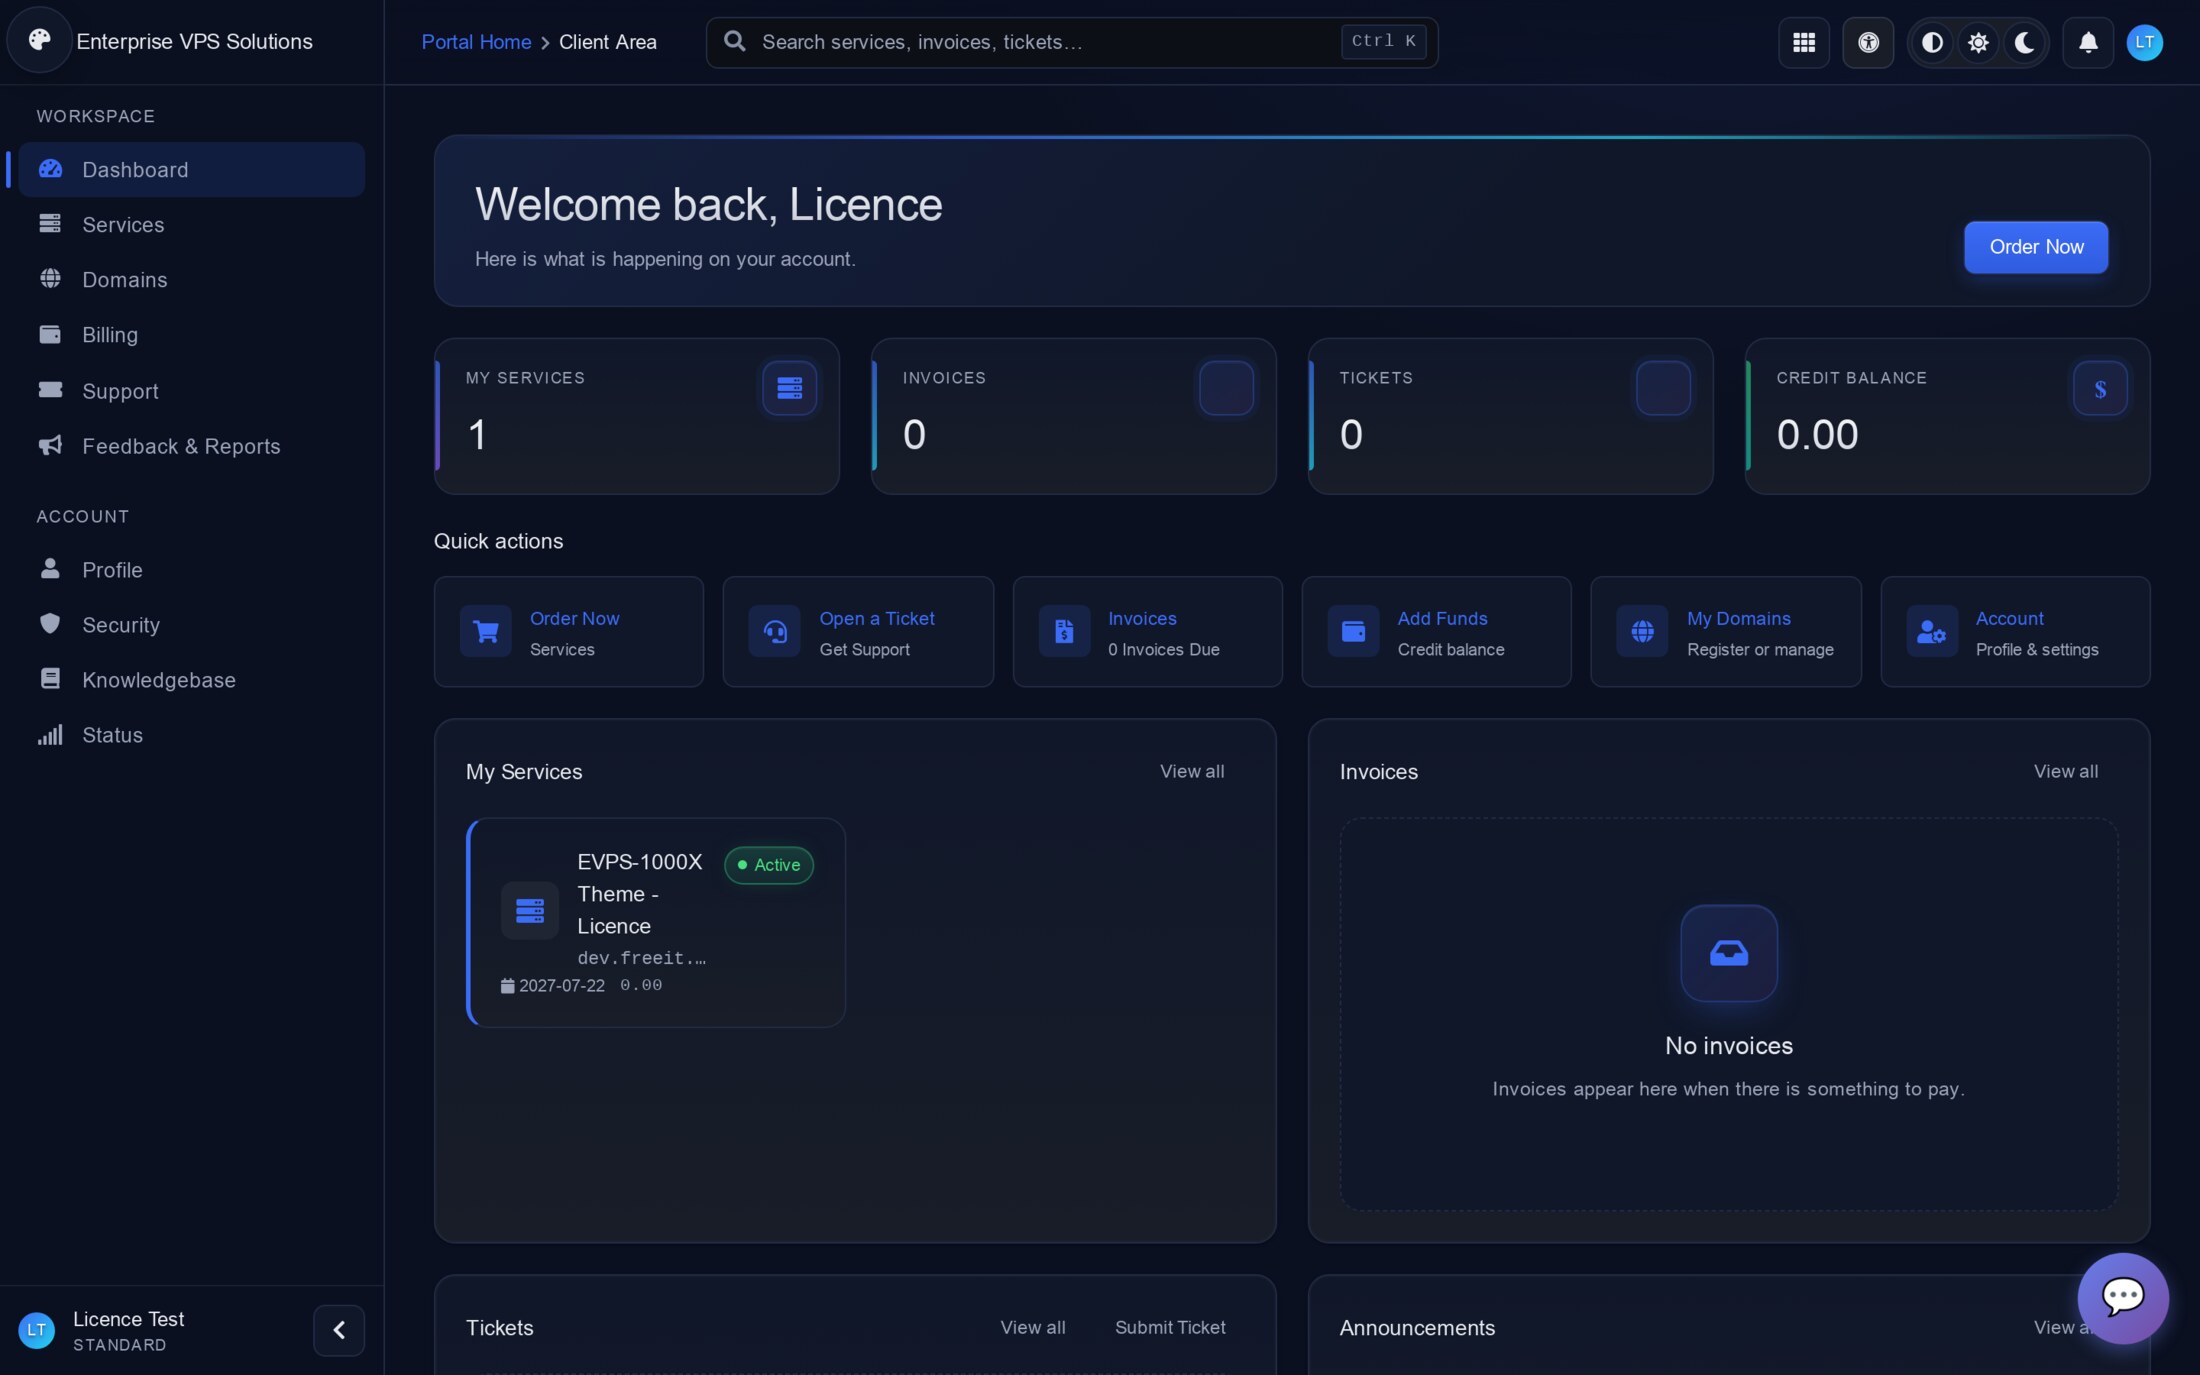Click the Enterprise VPS Solutions palette logo
The width and height of the screenshot is (2200, 1375).
pyautogui.click(x=40, y=40)
